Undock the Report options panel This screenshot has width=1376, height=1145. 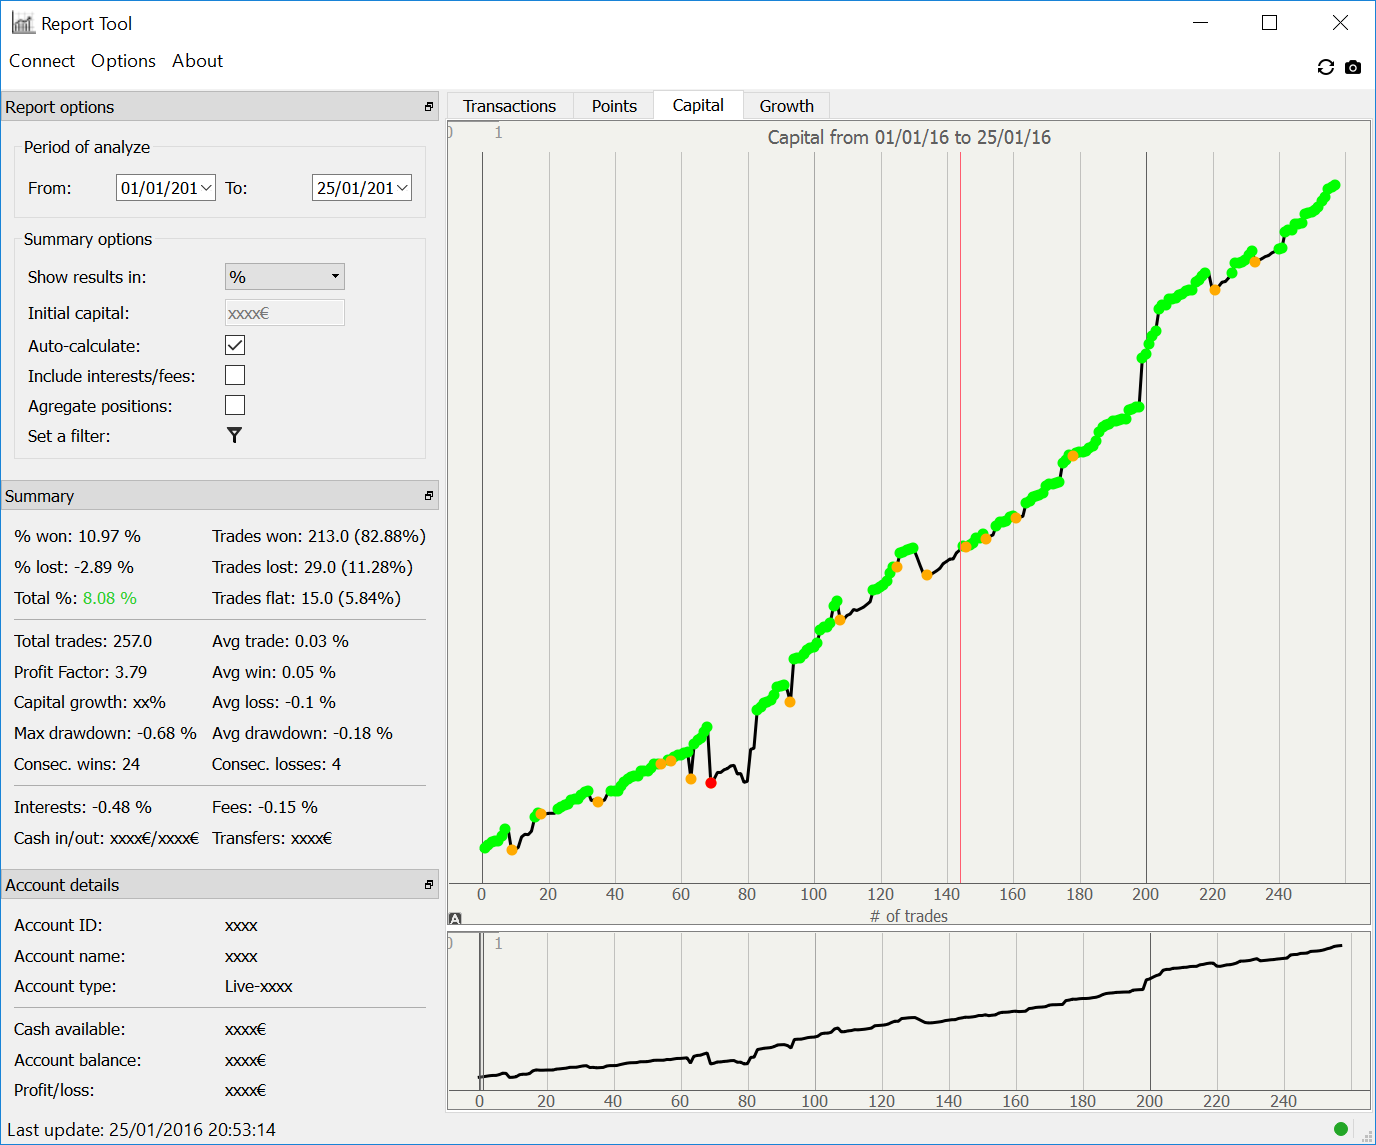pyautogui.click(x=429, y=107)
